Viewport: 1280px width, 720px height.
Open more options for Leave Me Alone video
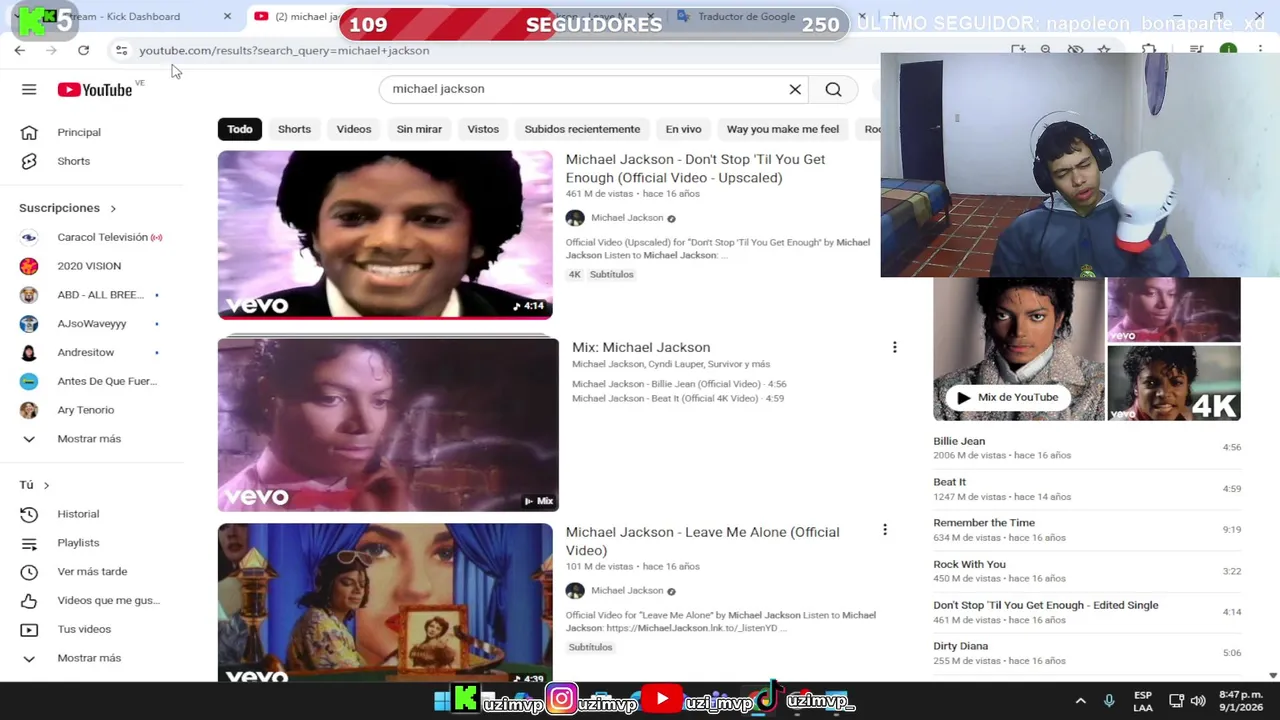884,529
